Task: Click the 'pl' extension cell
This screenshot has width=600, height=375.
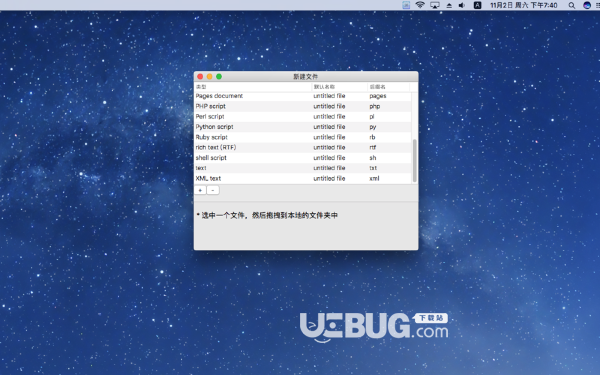Action: point(372,117)
